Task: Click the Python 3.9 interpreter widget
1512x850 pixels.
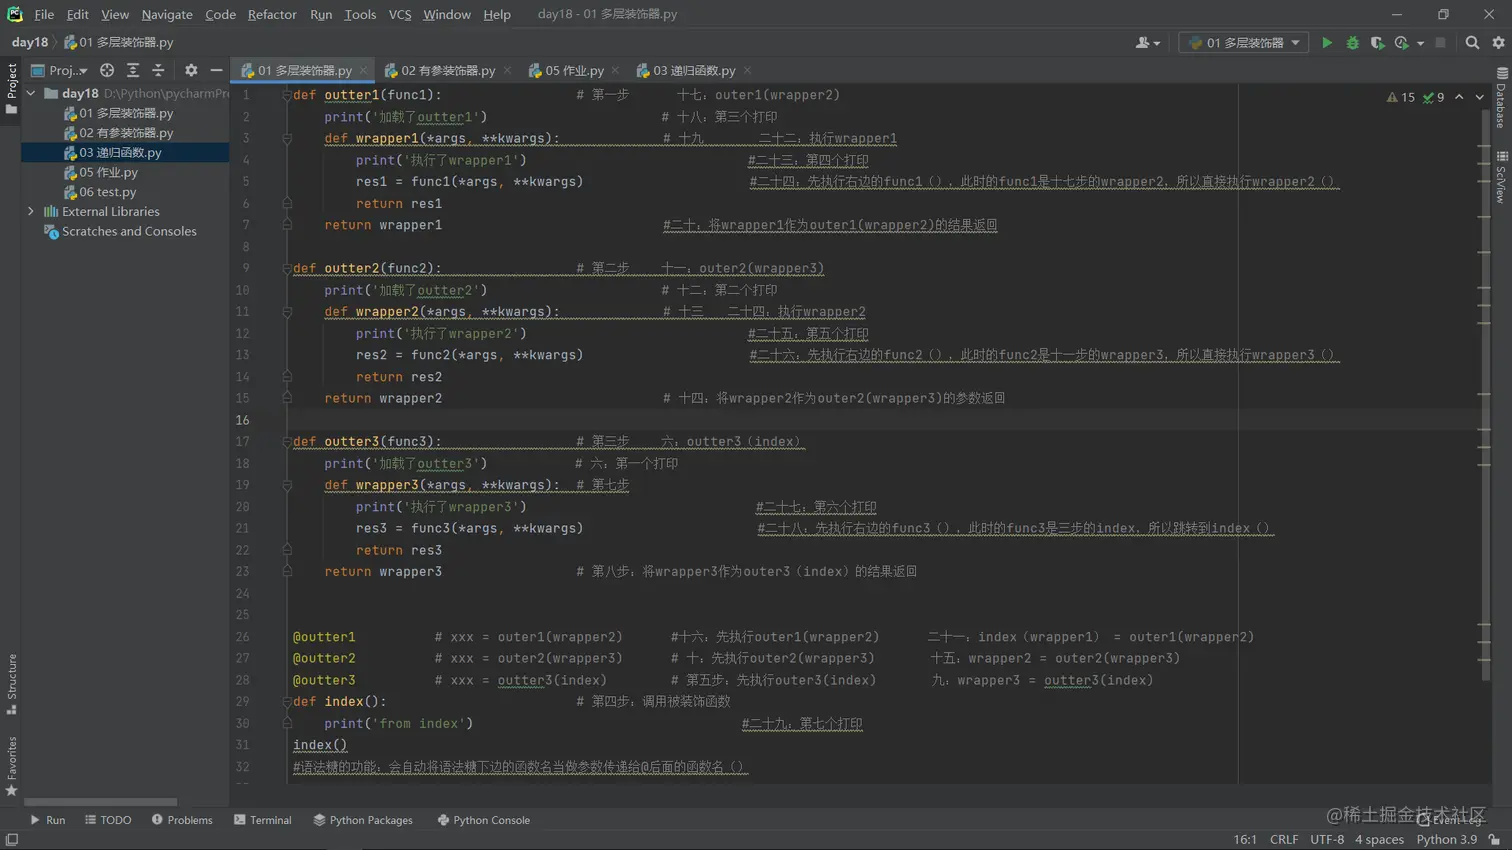Action: tap(1446, 840)
